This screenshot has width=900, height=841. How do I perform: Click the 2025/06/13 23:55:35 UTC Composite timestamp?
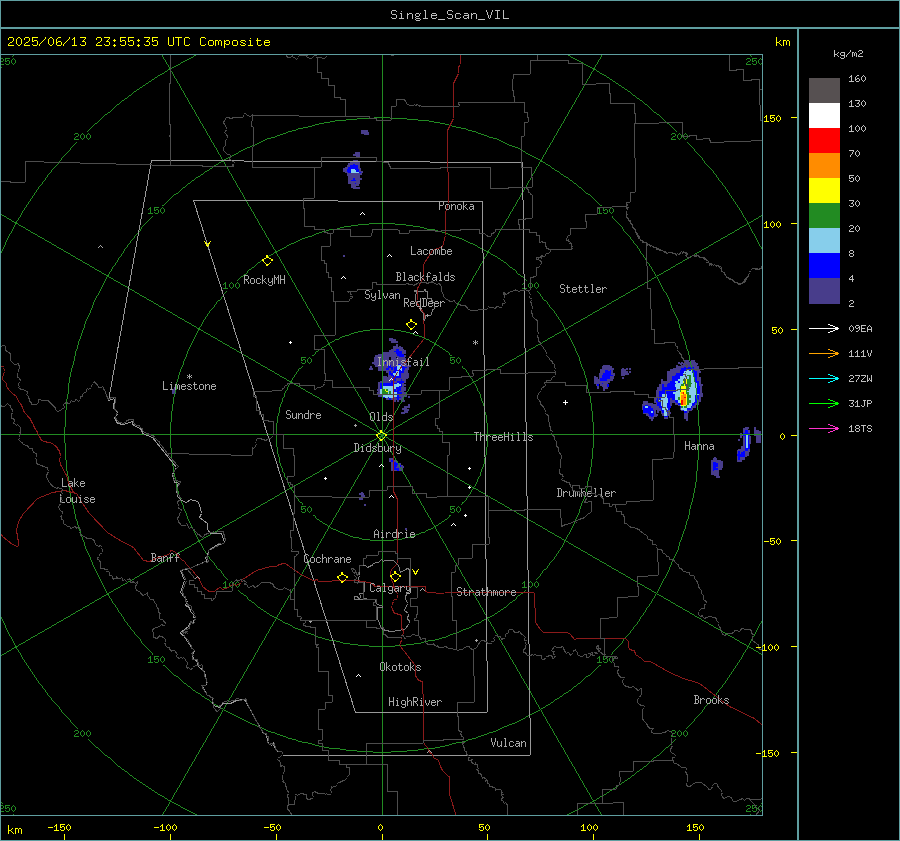click(x=138, y=42)
